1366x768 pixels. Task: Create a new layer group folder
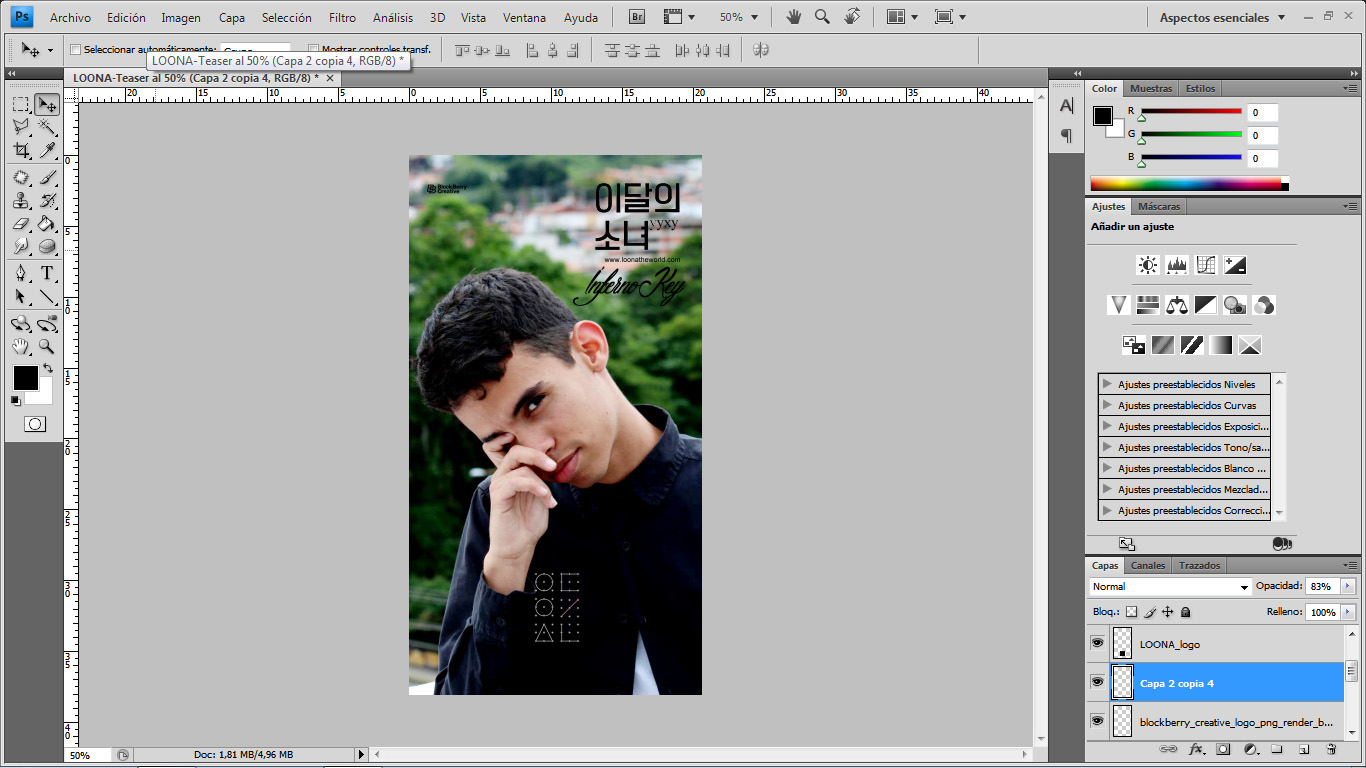pyautogui.click(x=1277, y=749)
